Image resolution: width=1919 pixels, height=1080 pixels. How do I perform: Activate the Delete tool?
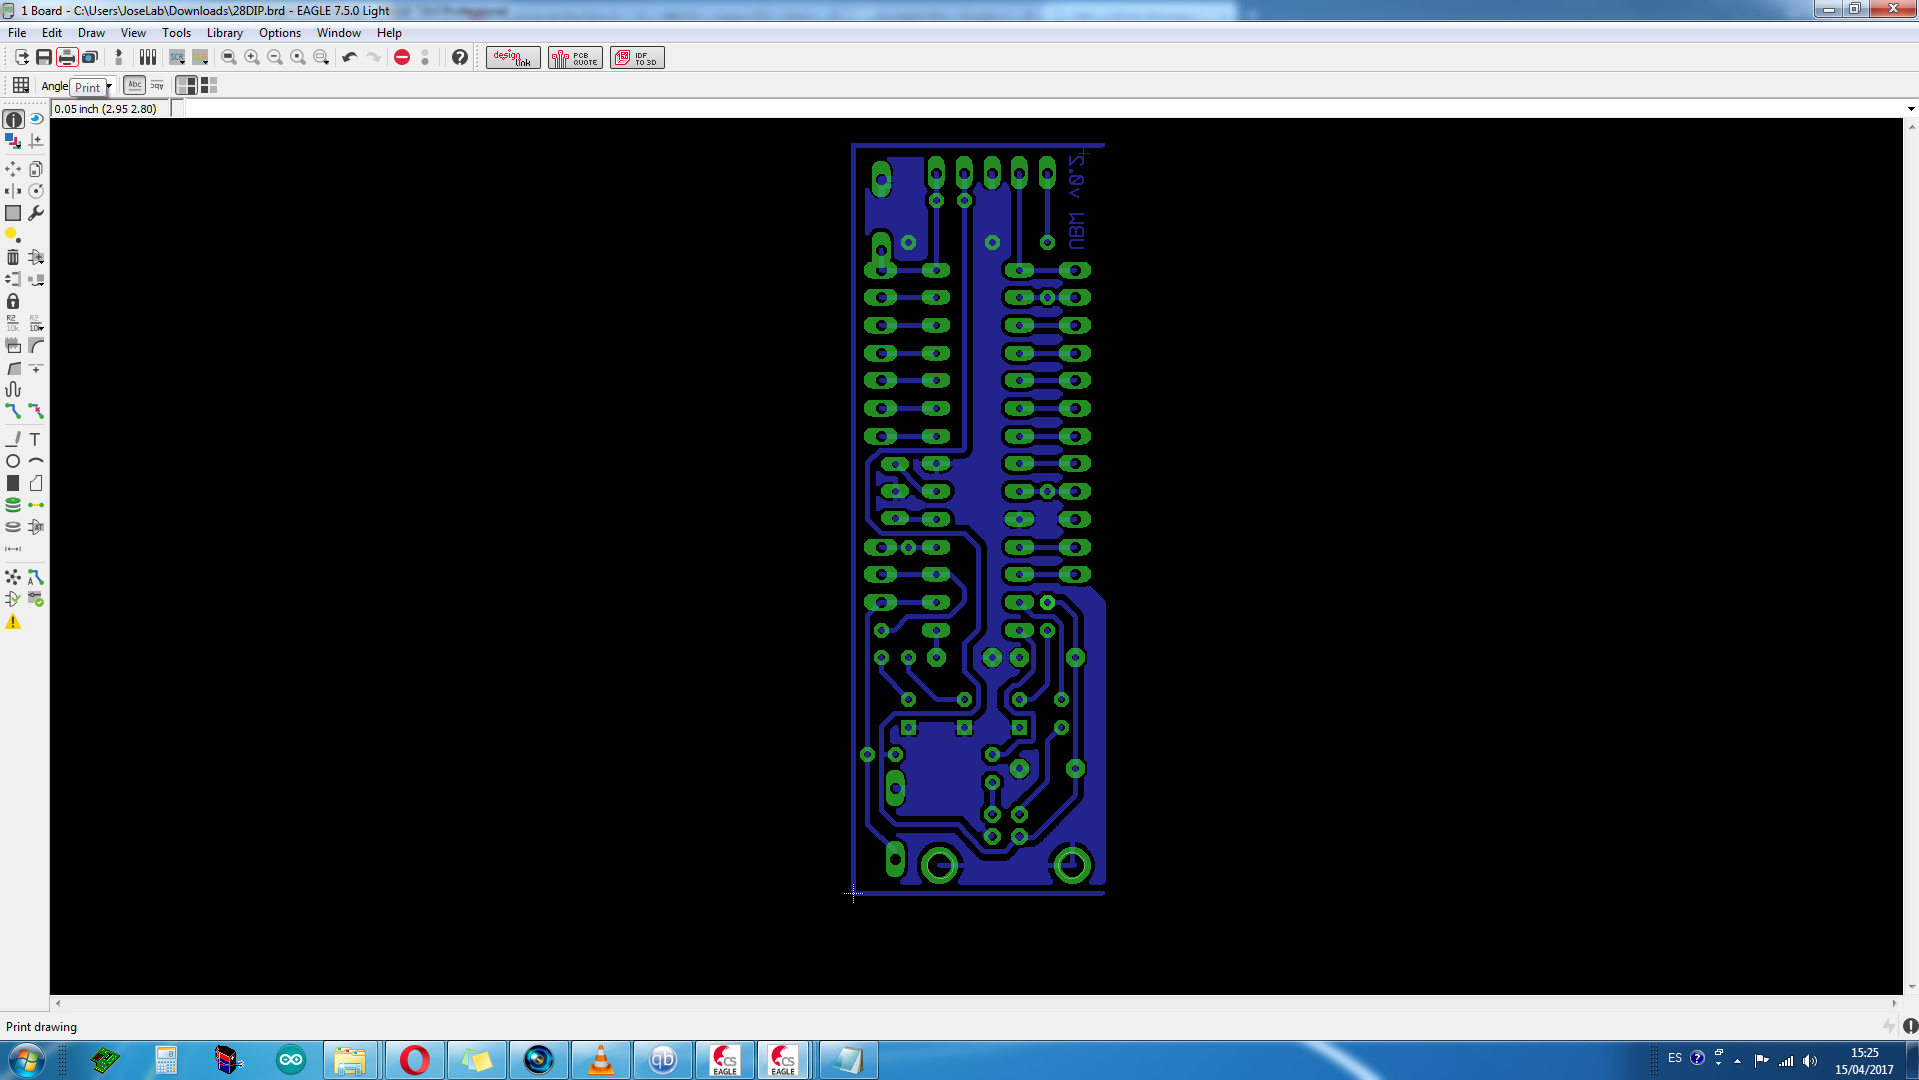point(13,257)
